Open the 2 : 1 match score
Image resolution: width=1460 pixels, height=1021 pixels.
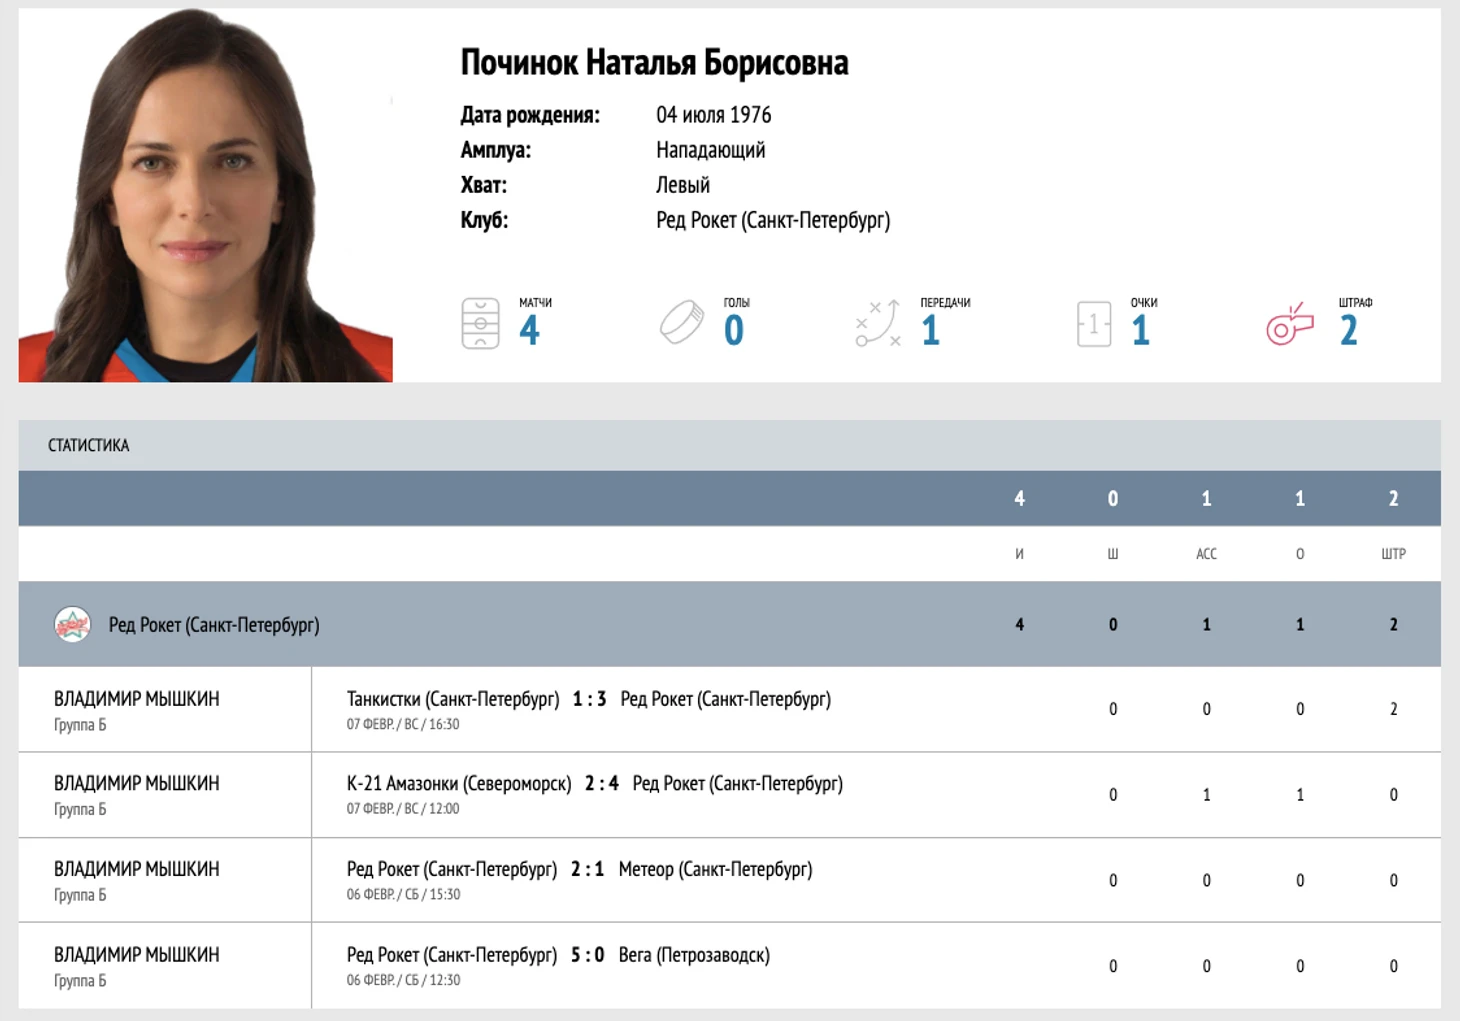point(588,870)
